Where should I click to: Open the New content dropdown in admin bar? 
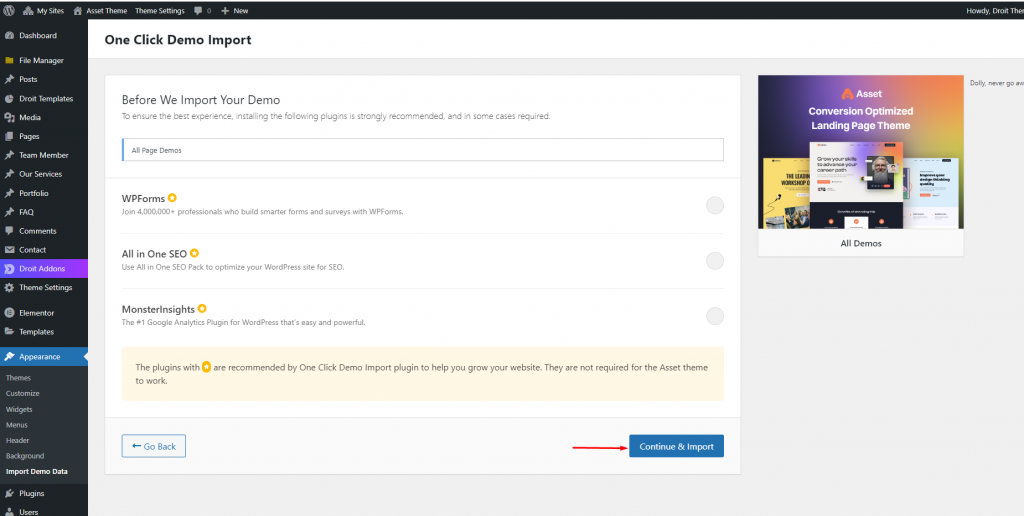234,10
